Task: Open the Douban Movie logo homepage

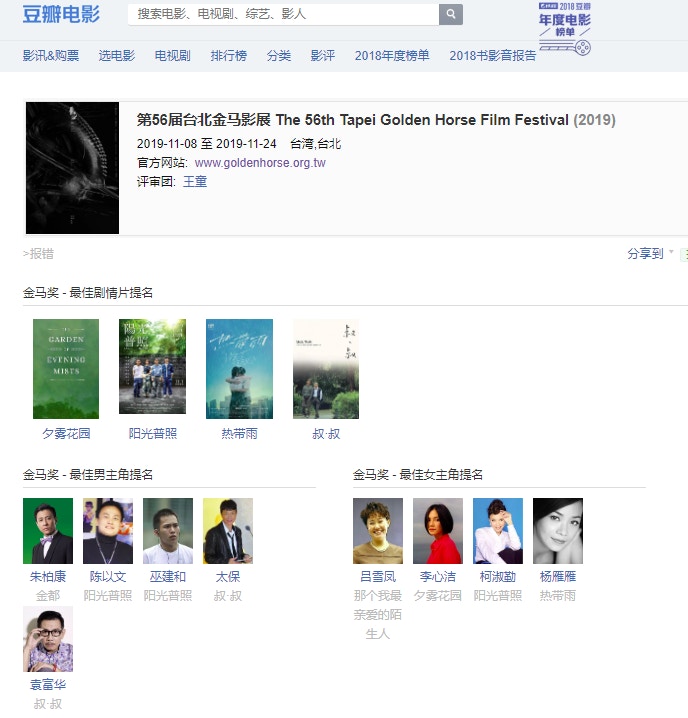Action: click(x=61, y=15)
